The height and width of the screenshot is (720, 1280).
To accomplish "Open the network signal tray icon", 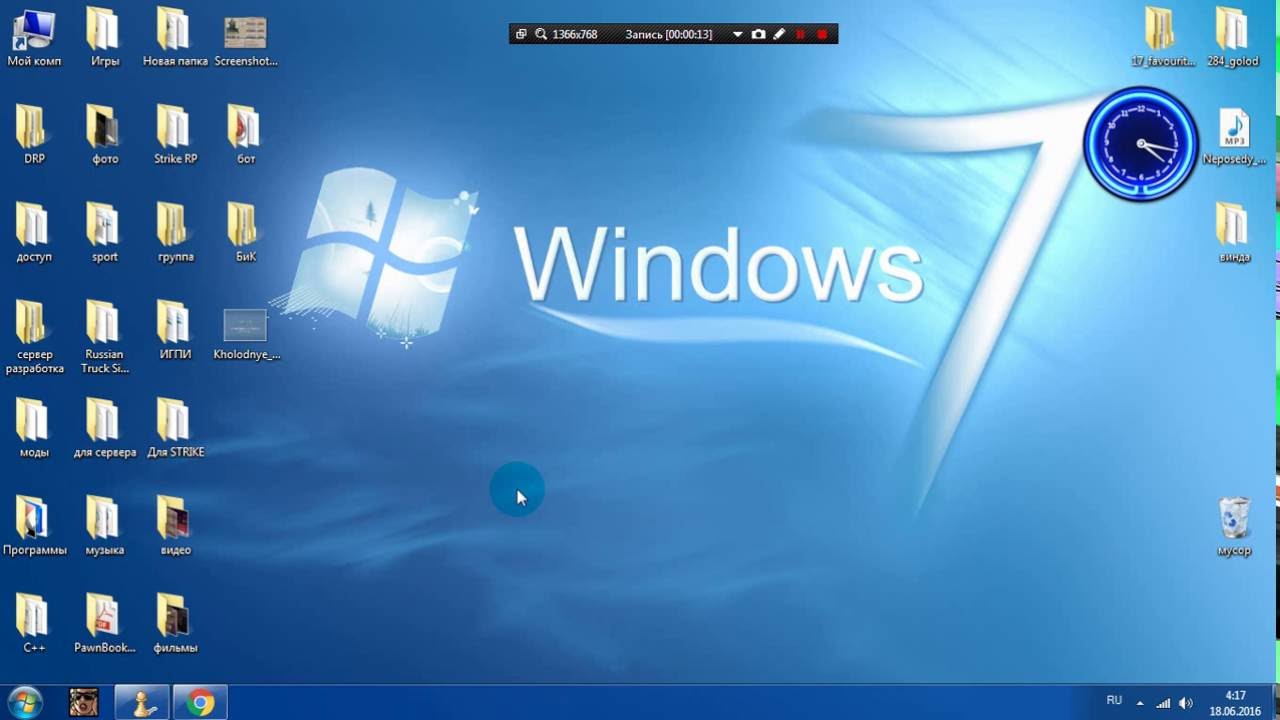I will point(1163,703).
